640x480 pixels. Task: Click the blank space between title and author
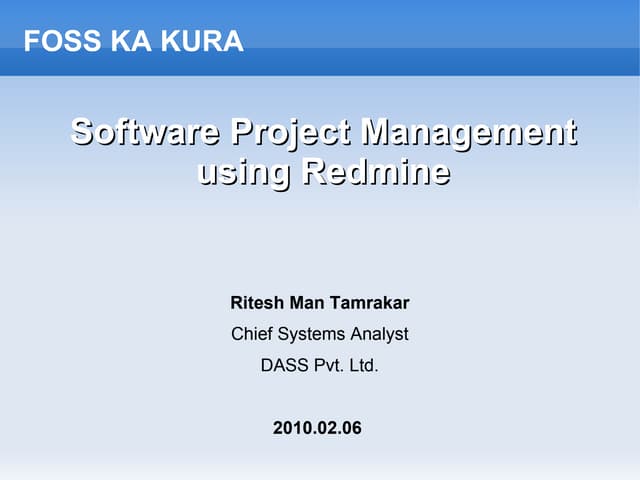click(320, 240)
